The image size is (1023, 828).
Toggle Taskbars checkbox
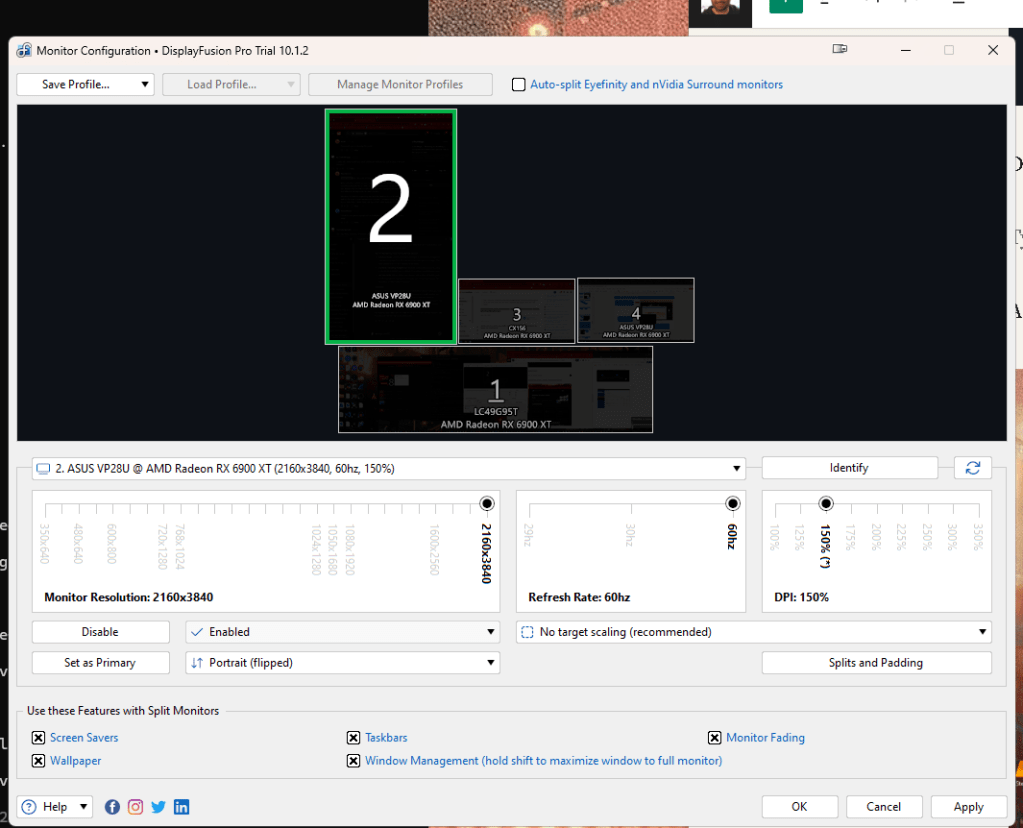(x=354, y=737)
